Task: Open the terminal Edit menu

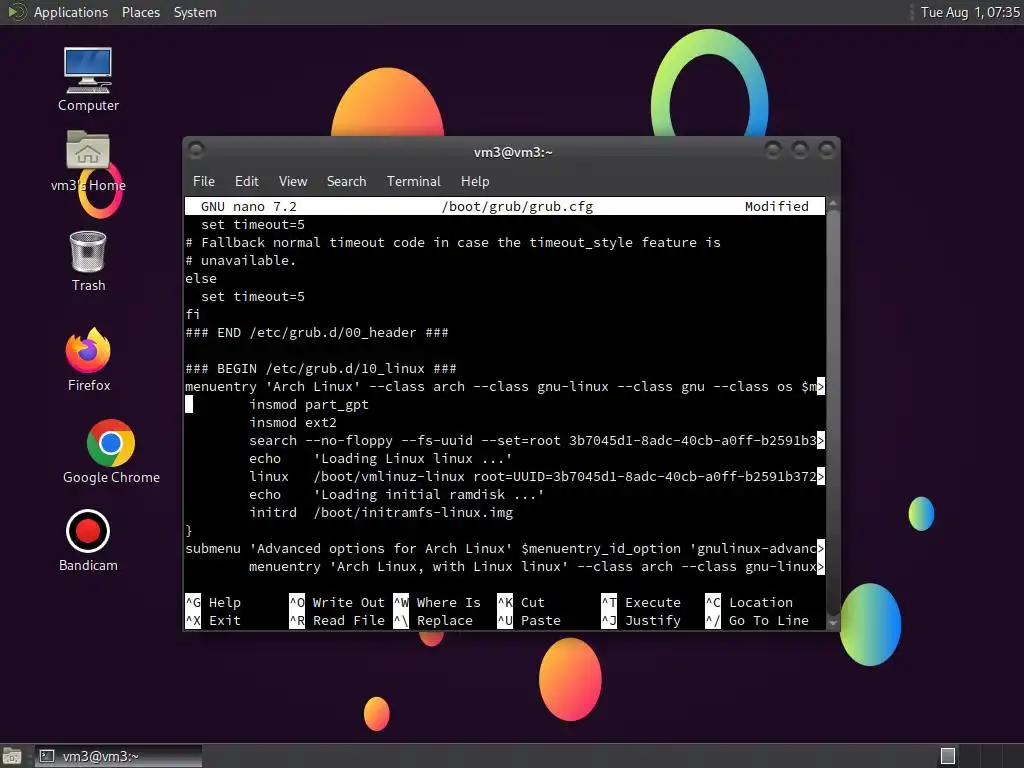Action: tap(246, 182)
